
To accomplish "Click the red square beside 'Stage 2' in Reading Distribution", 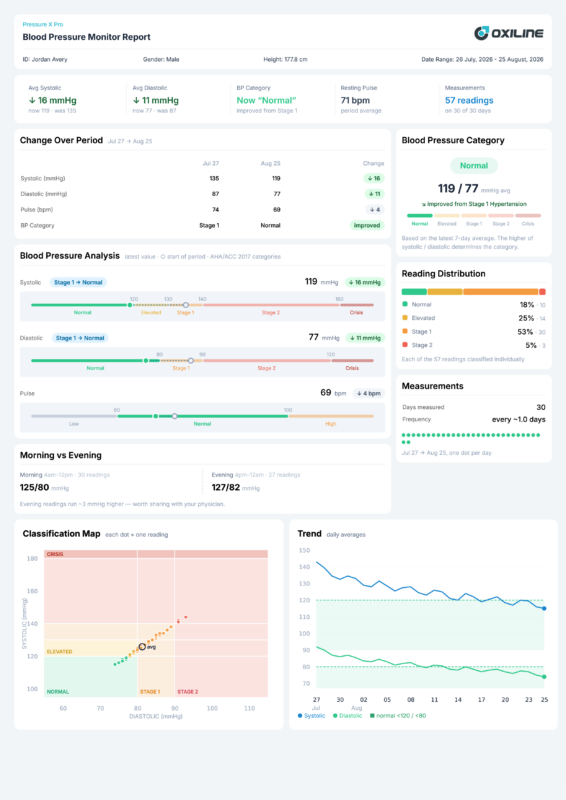I will (x=405, y=345).
